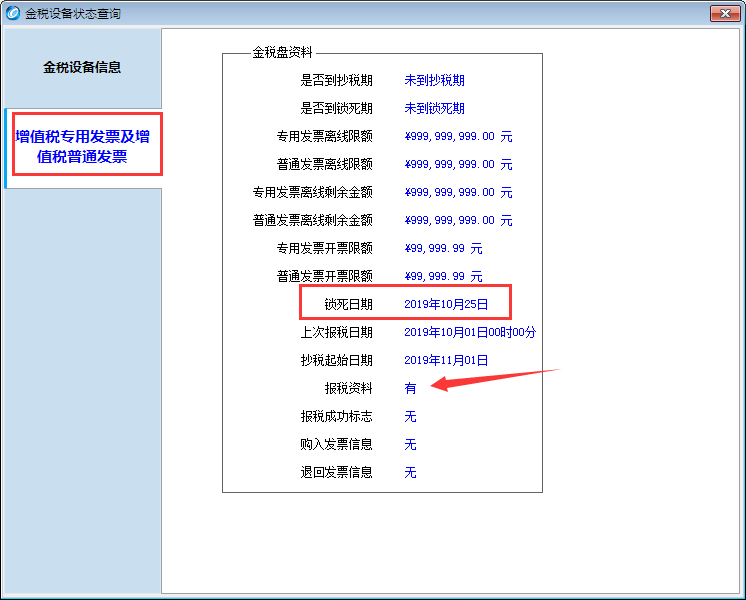Open the 金税设备信息 tab
This screenshot has width=746, height=600.
pos(82,67)
